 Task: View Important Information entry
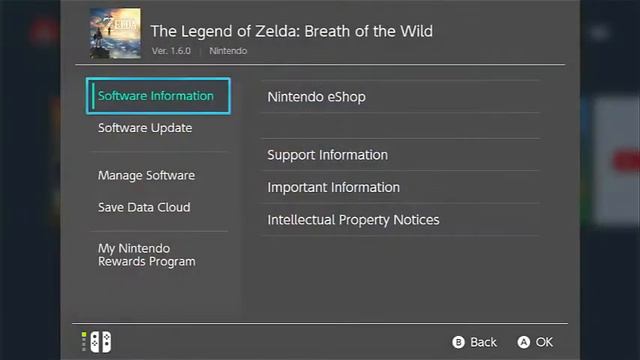point(400,187)
